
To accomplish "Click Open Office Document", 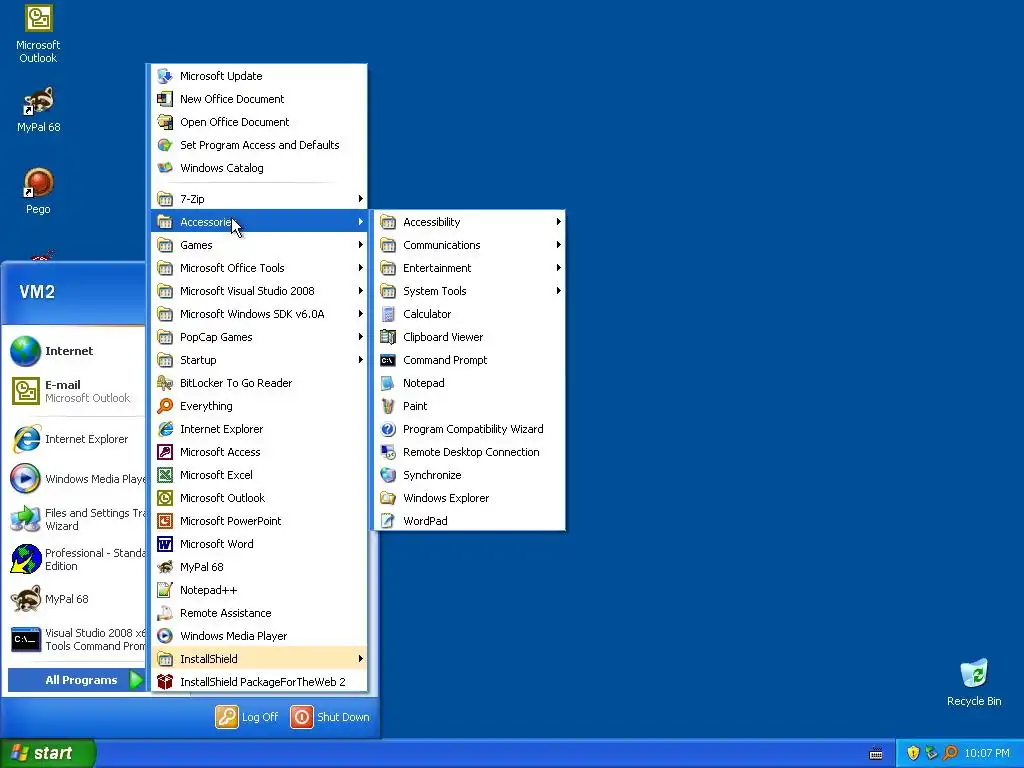I will [259, 122].
